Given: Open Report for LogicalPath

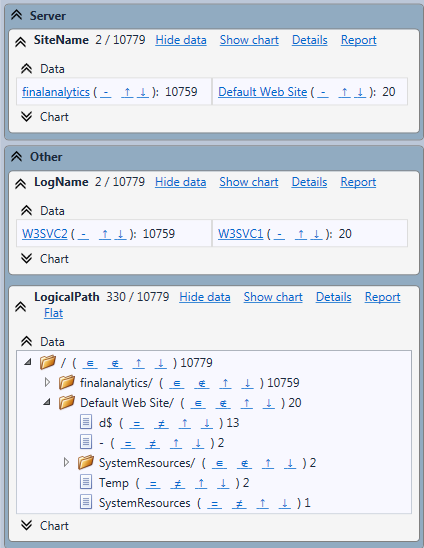Looking at the screenshot, I should click(x=382, y=297).
